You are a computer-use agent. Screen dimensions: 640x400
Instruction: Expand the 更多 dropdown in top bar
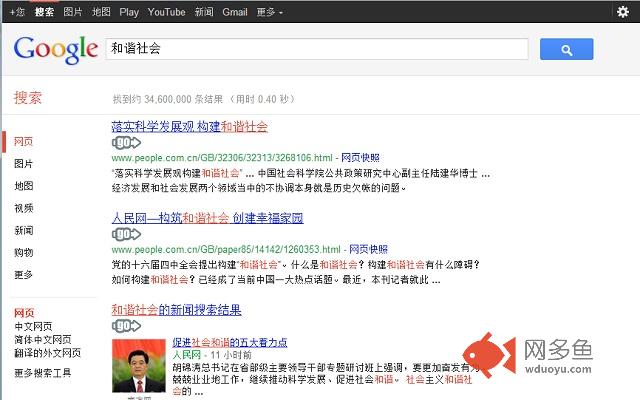269,12
